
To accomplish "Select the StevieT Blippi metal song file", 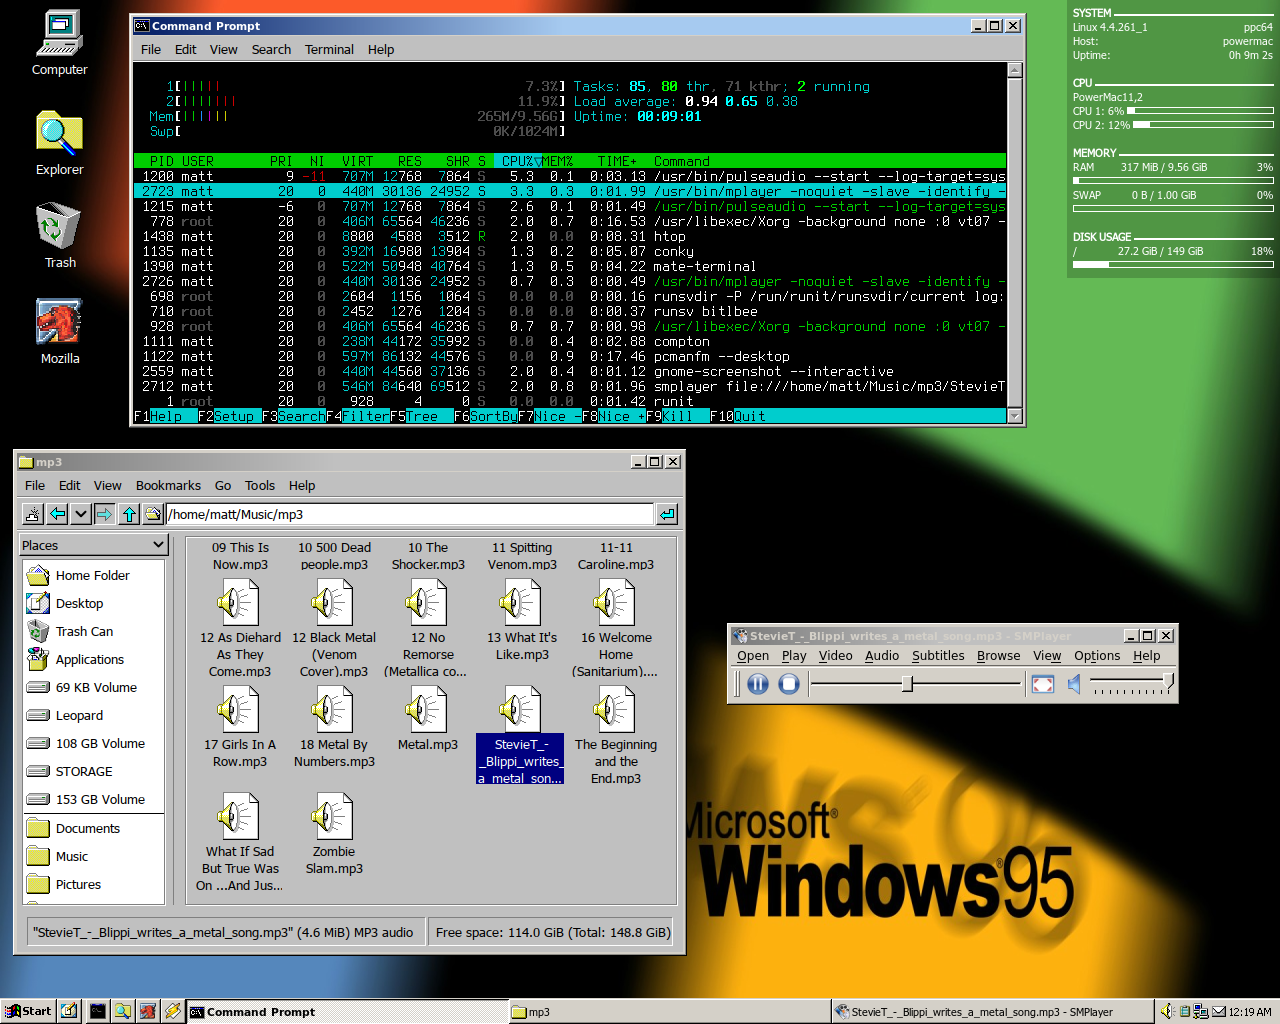I will pos(519,711).
